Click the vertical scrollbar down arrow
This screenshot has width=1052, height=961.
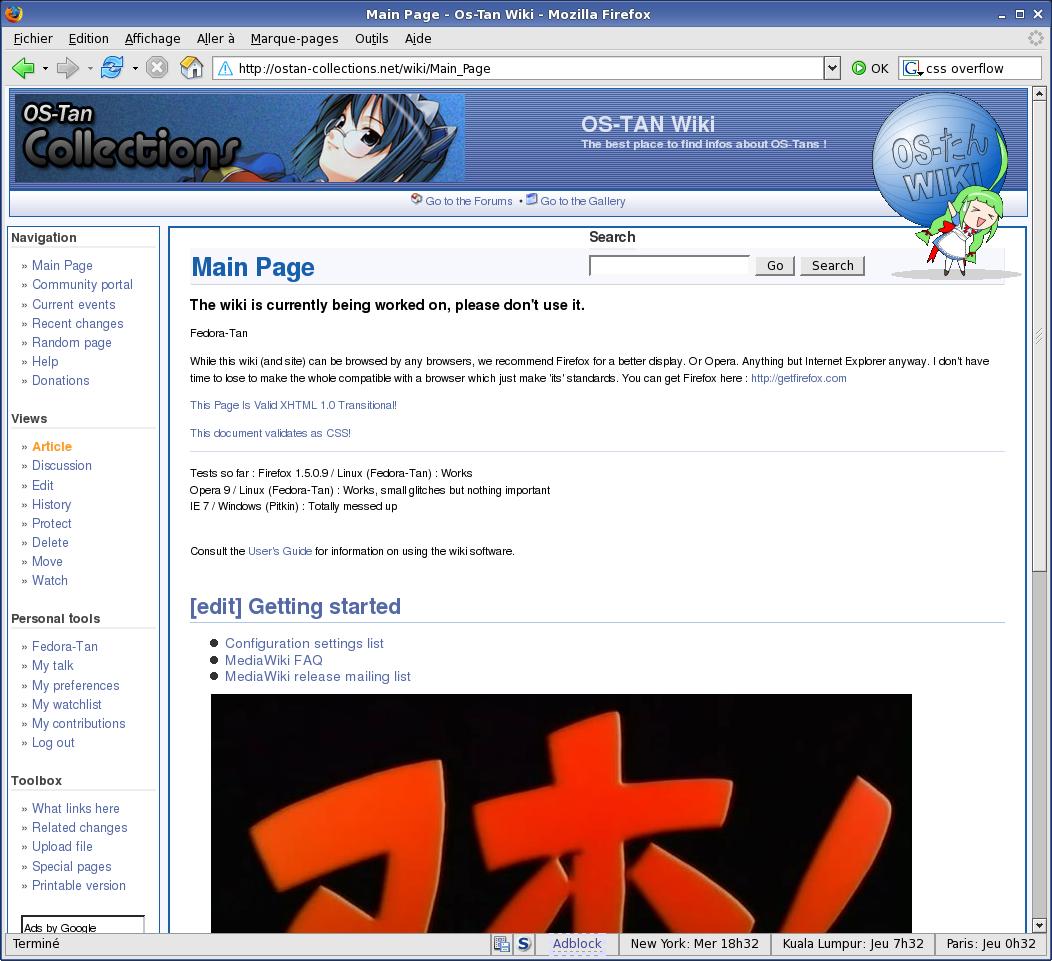(x=1039, y=925)
